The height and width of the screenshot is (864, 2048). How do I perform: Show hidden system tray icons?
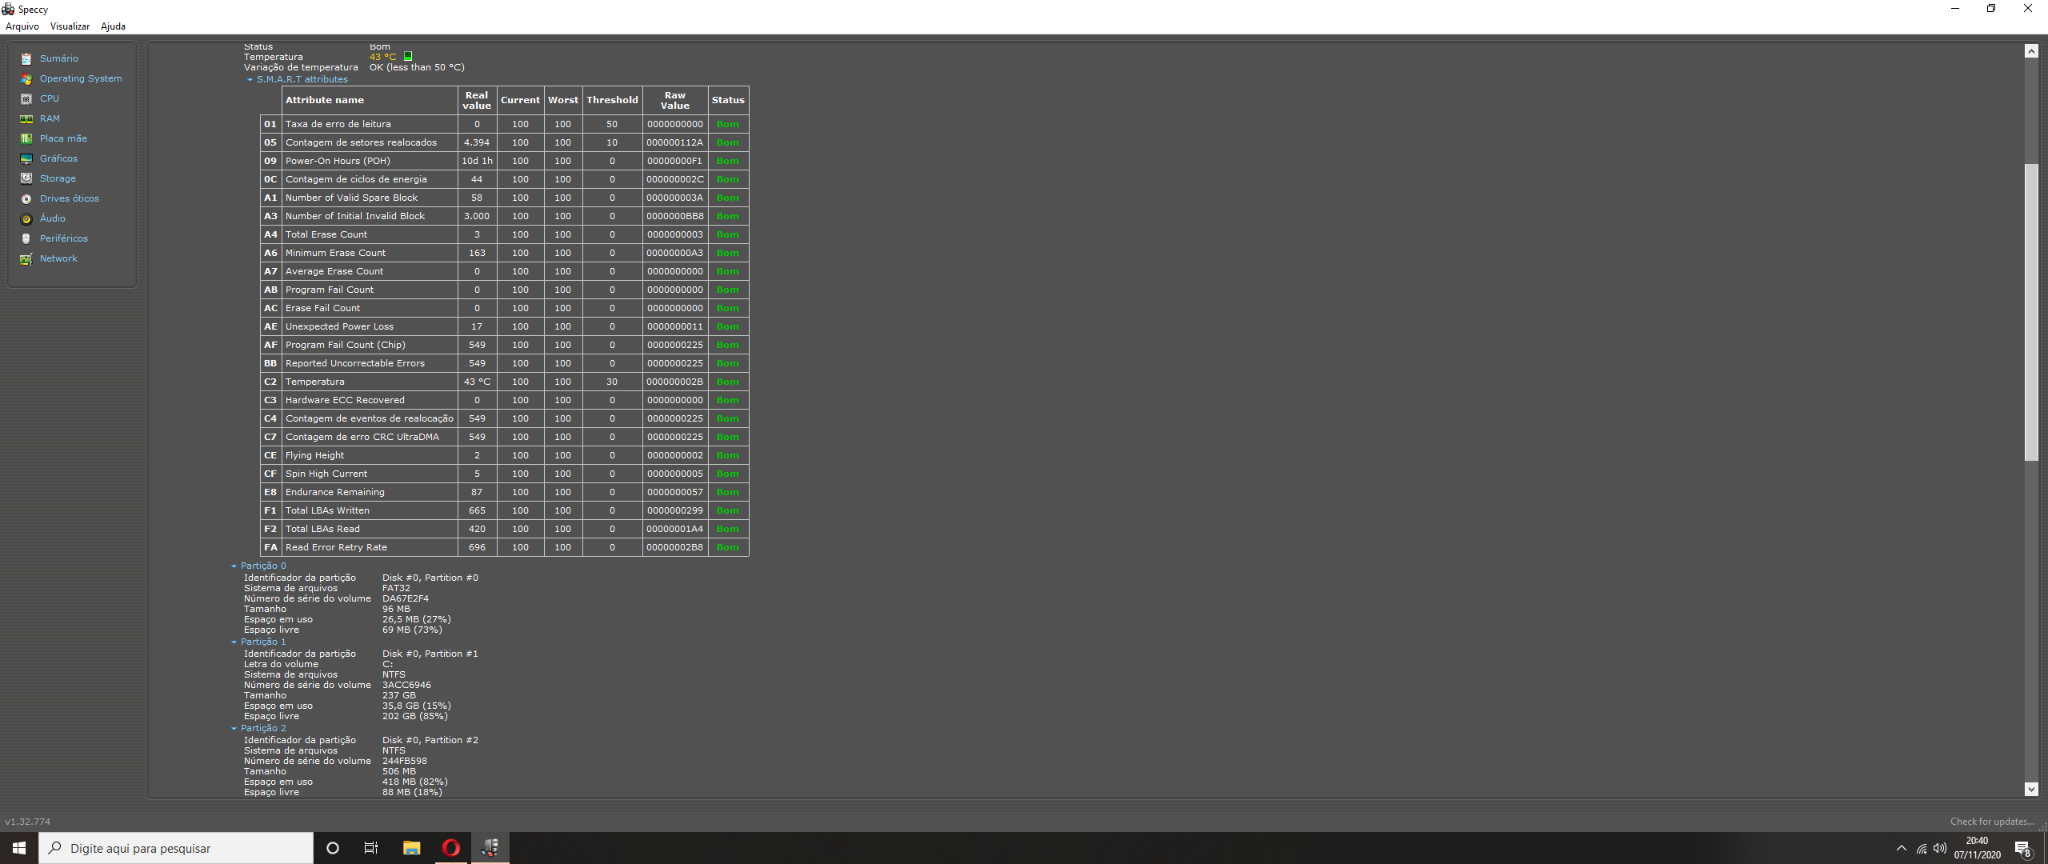[1901, 848]
